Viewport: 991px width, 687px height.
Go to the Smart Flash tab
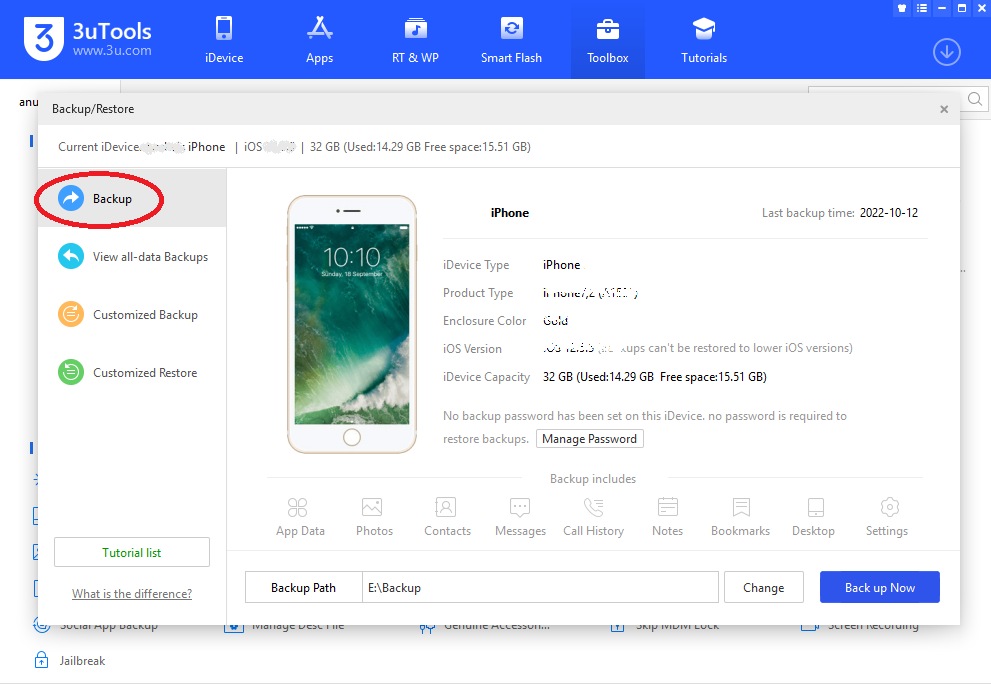[511, 40]
